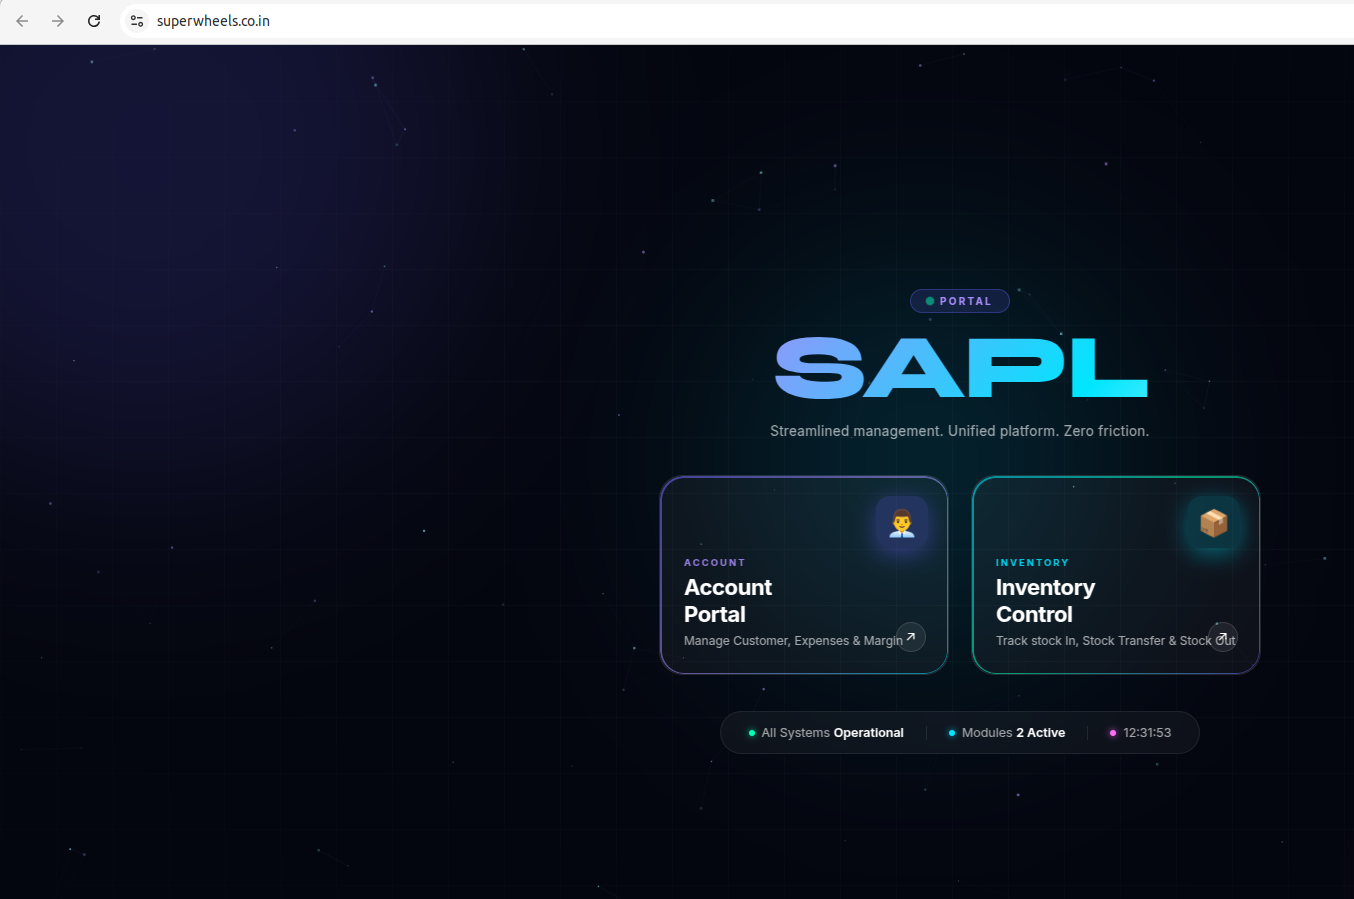Click the small INVENTORY category label
Screen dimensions: 1354x899
tap(1032, 563)
